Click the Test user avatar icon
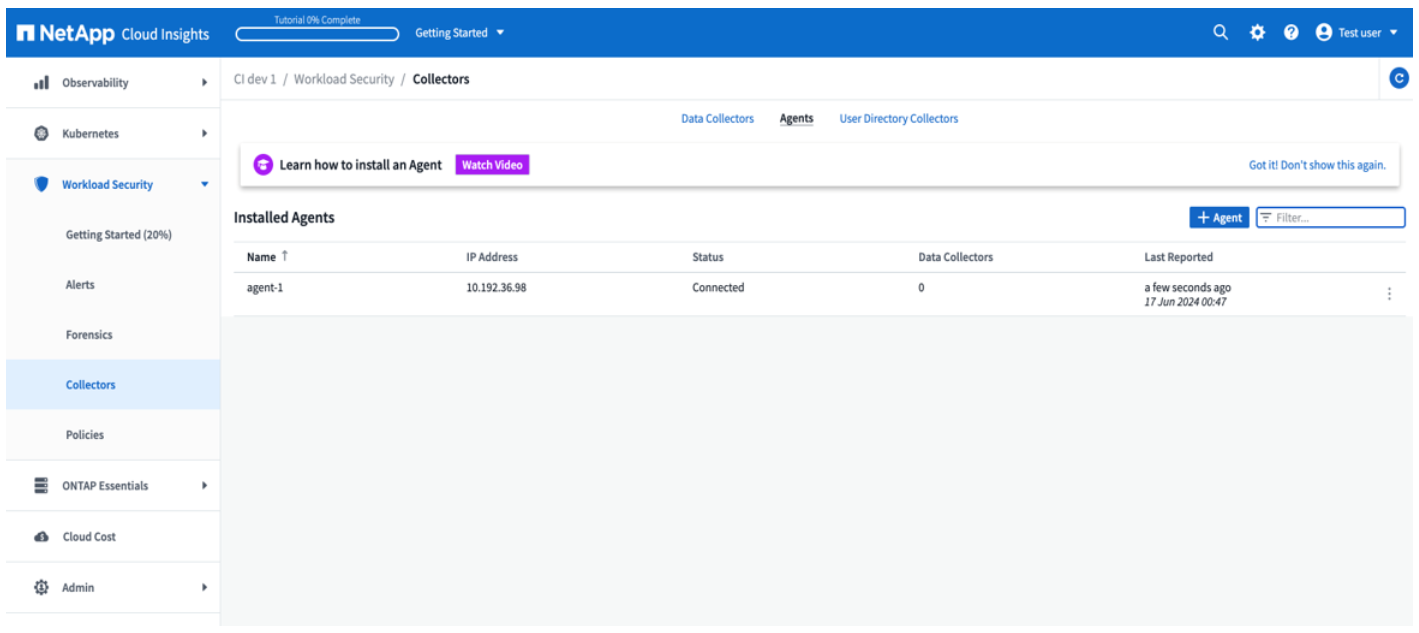Screen dimensions: 1419x633 [x=1324, y=32]
